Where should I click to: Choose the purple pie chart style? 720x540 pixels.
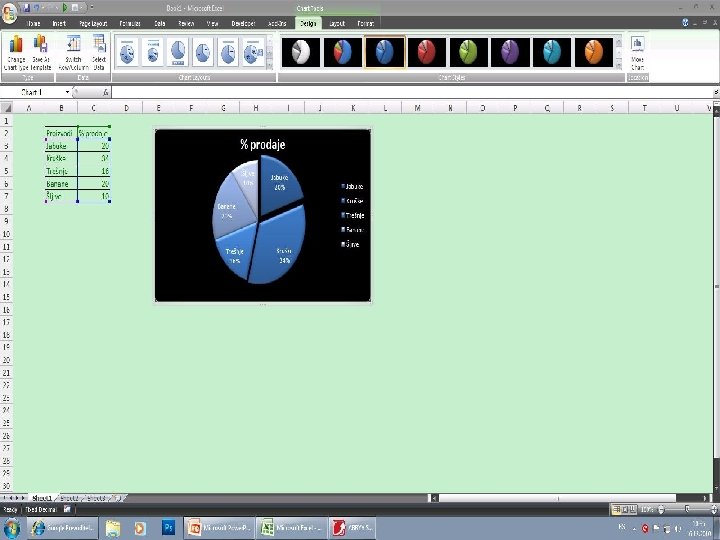point(510,52)
